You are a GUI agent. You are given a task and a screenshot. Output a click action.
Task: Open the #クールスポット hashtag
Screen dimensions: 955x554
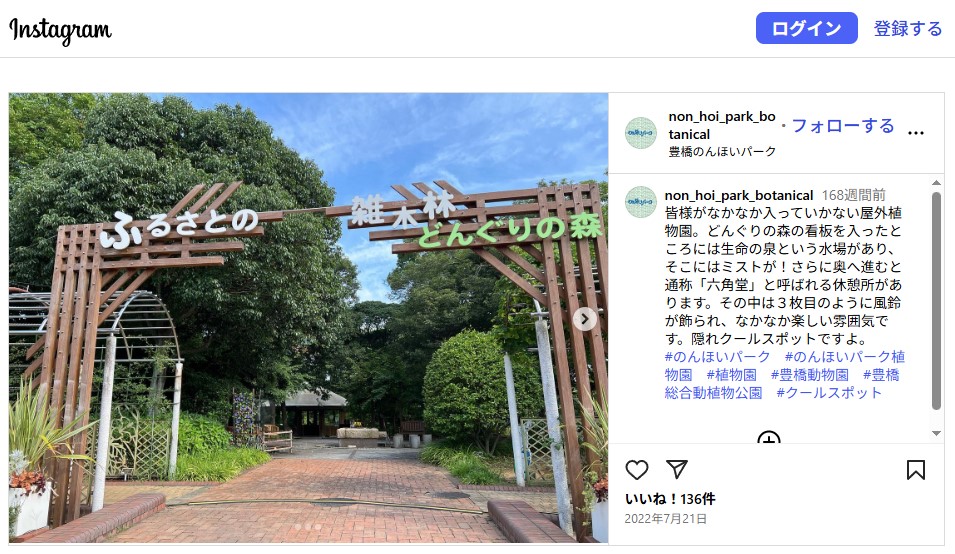pyautogui.click(x=829, y=393)
